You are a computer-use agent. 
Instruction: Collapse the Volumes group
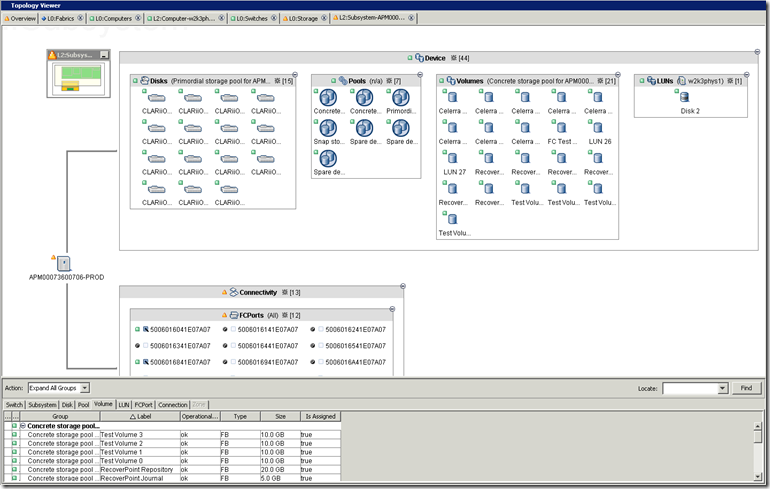[618, 75]
